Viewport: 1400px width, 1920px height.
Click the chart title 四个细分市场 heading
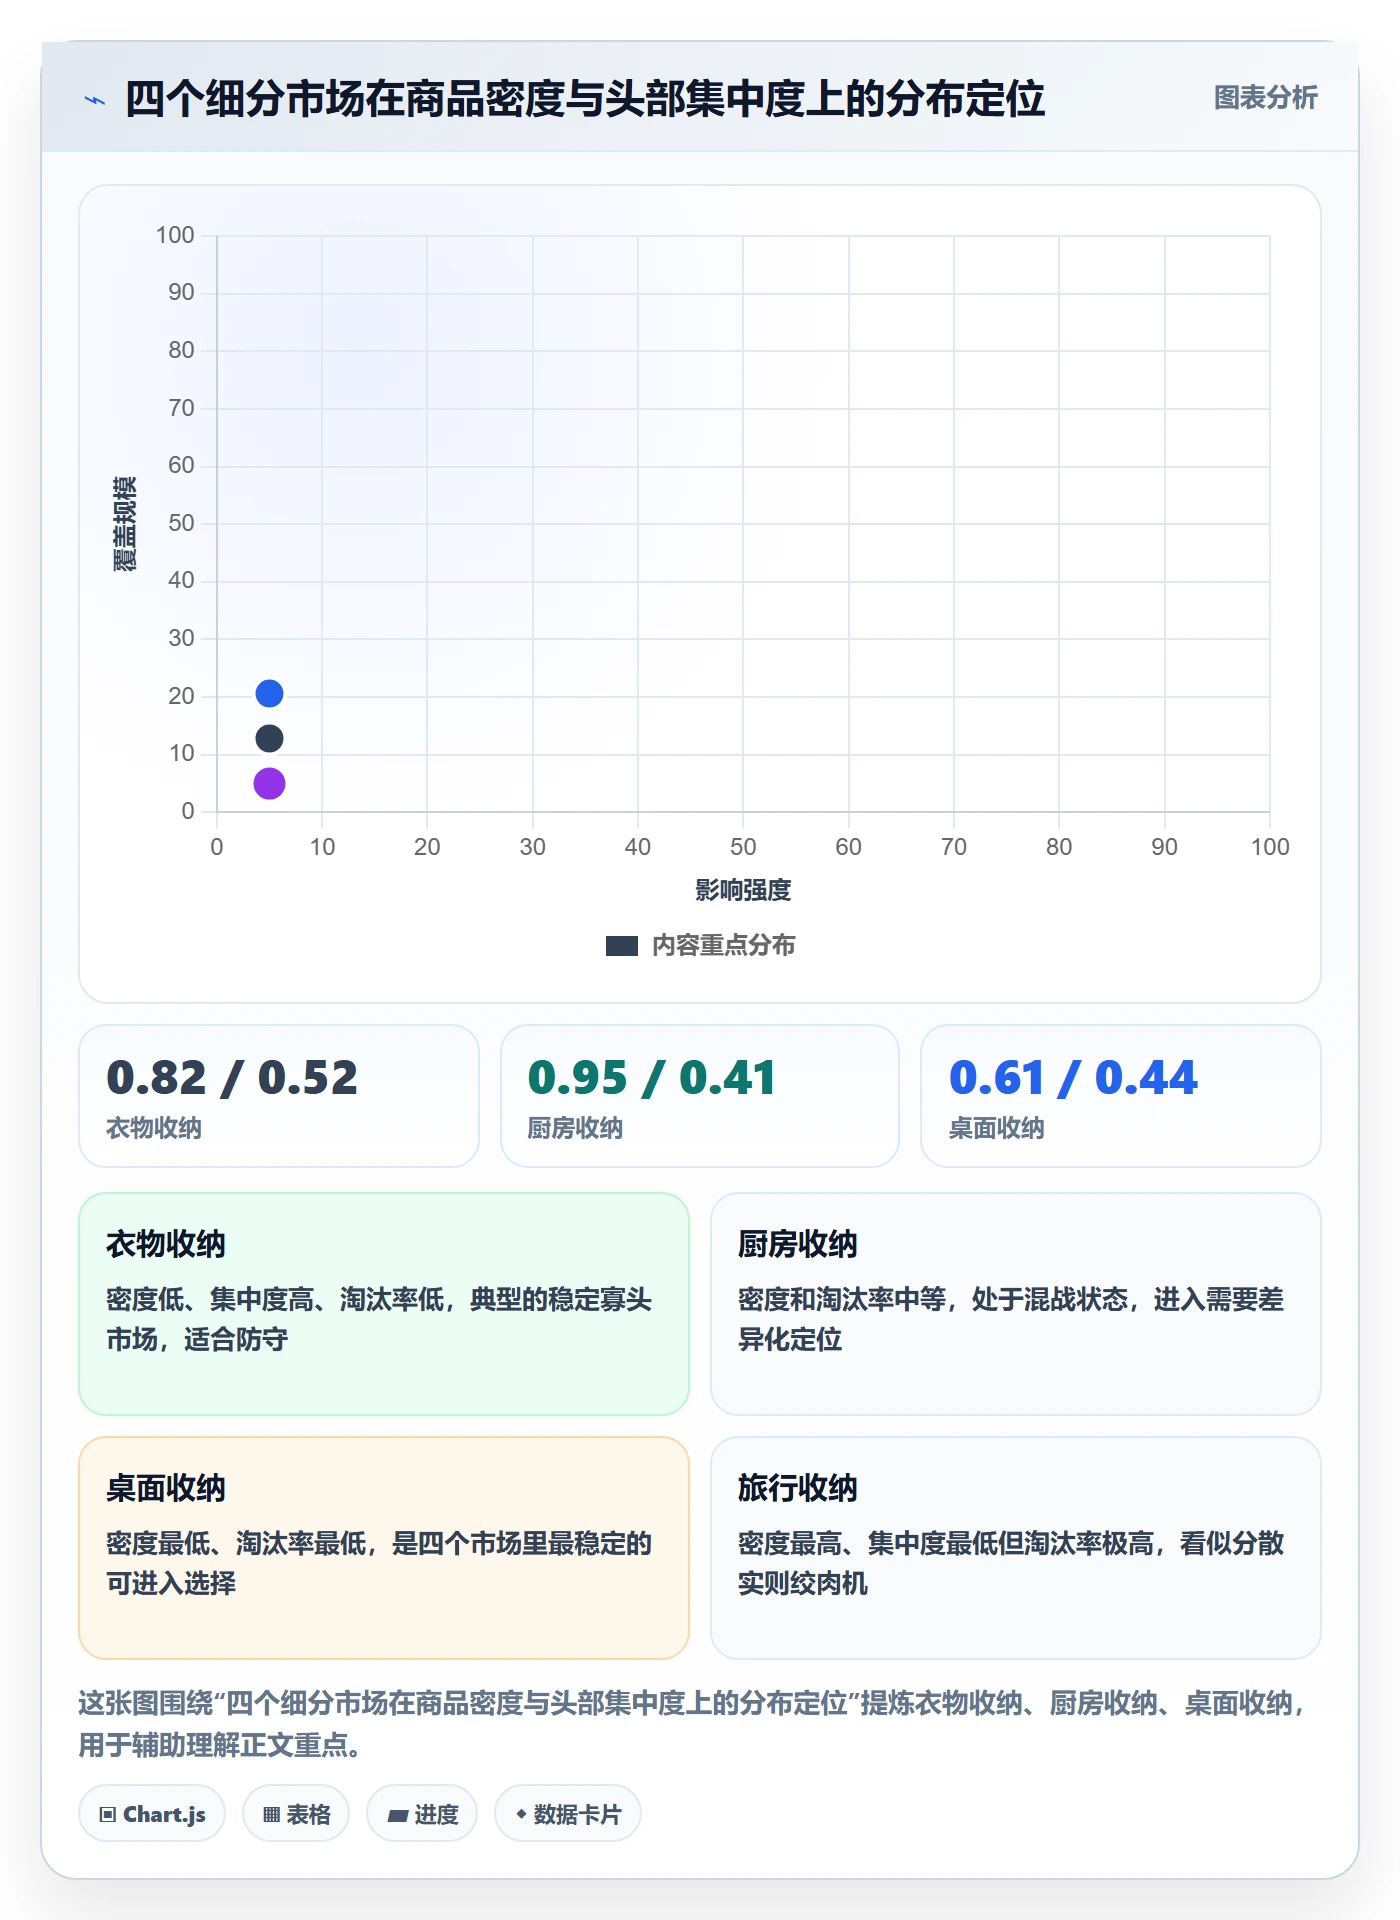(584, 99)
